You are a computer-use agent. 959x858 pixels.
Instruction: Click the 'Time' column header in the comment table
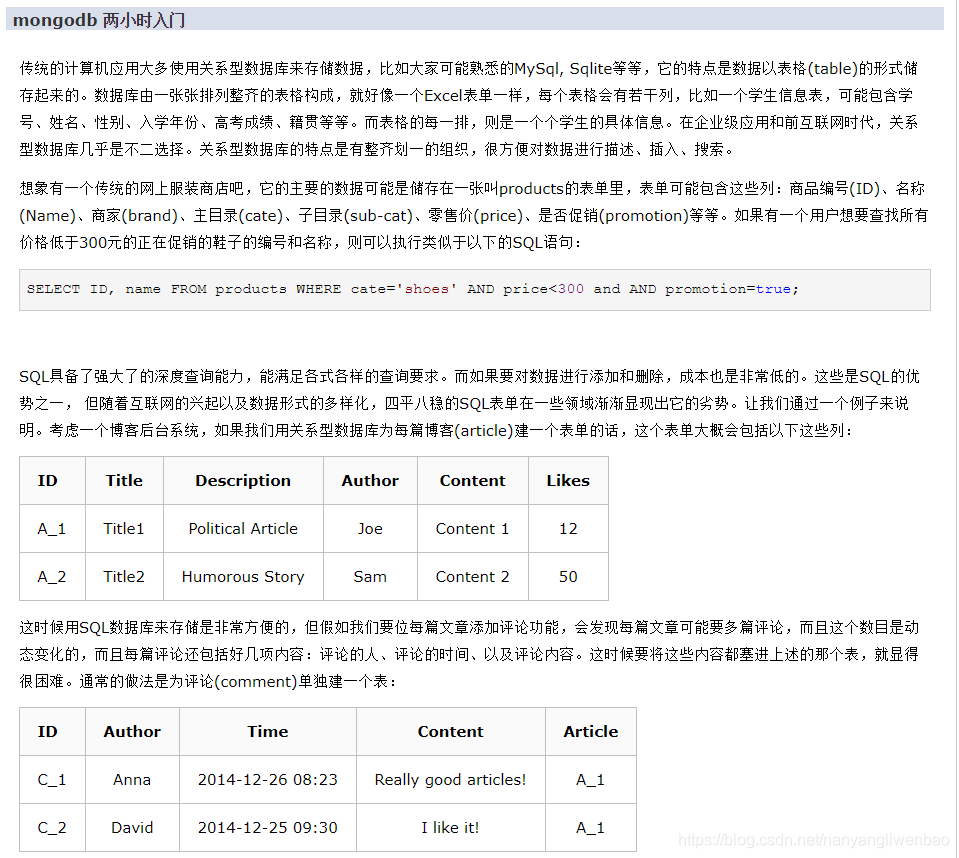(x=268, y=731)
